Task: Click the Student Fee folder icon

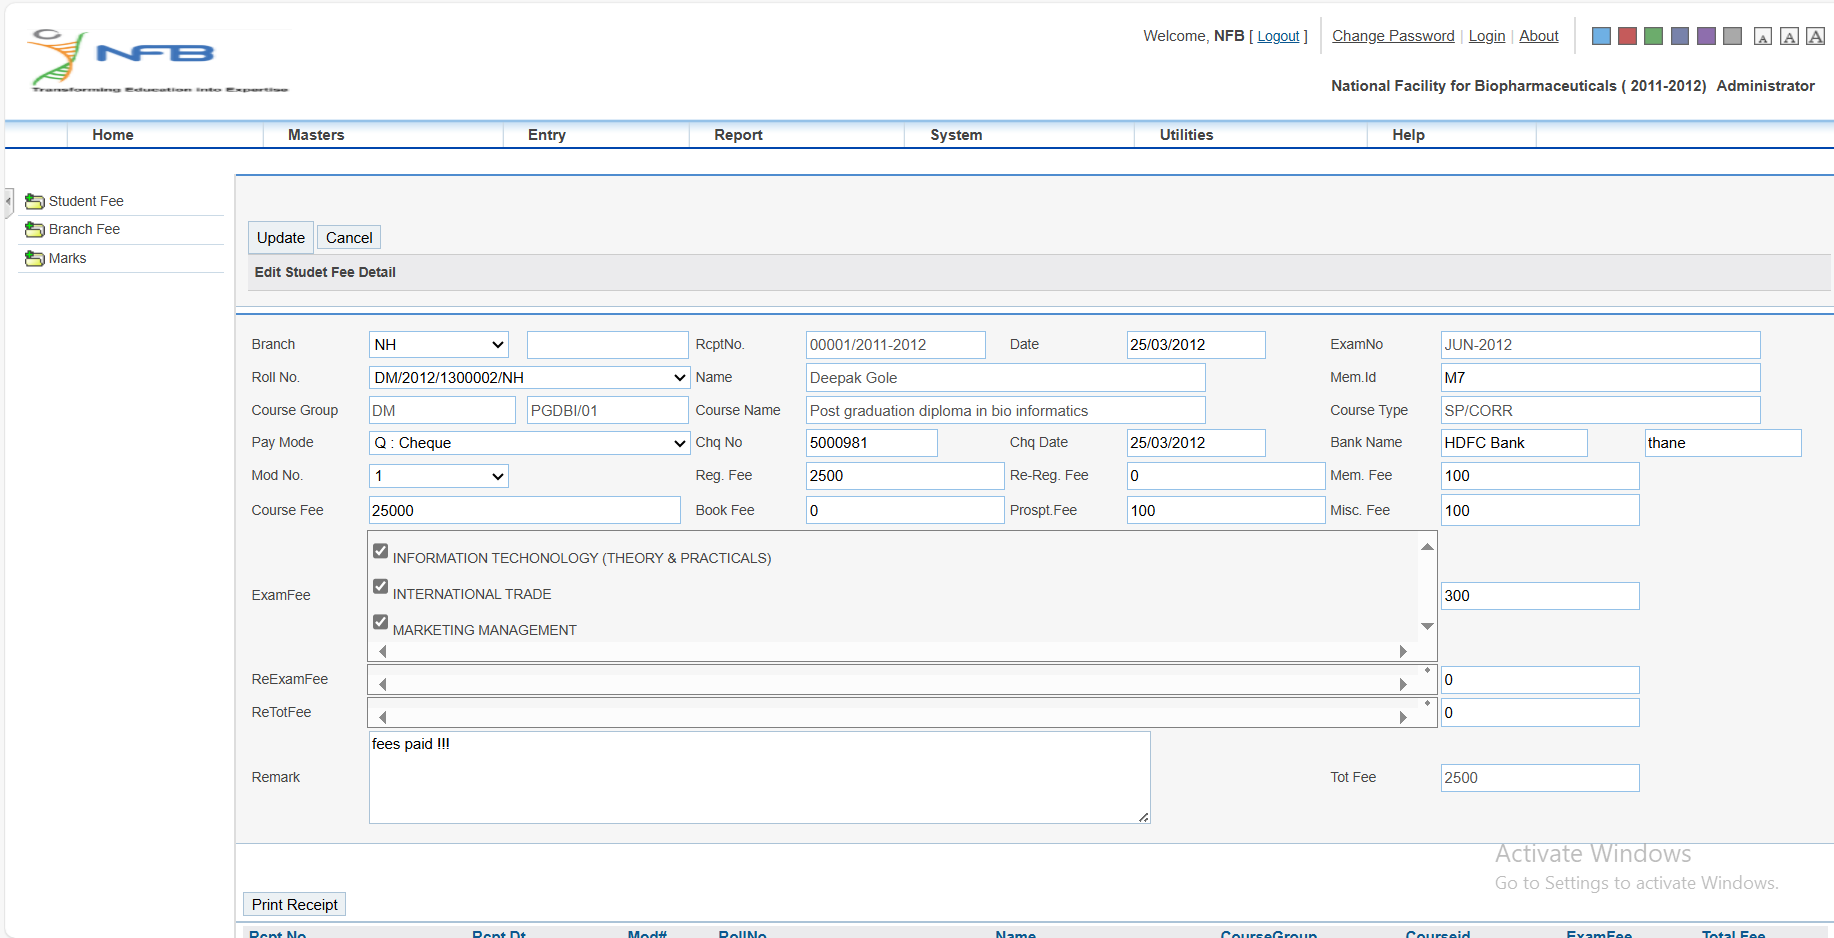Action: pos(34,201)
